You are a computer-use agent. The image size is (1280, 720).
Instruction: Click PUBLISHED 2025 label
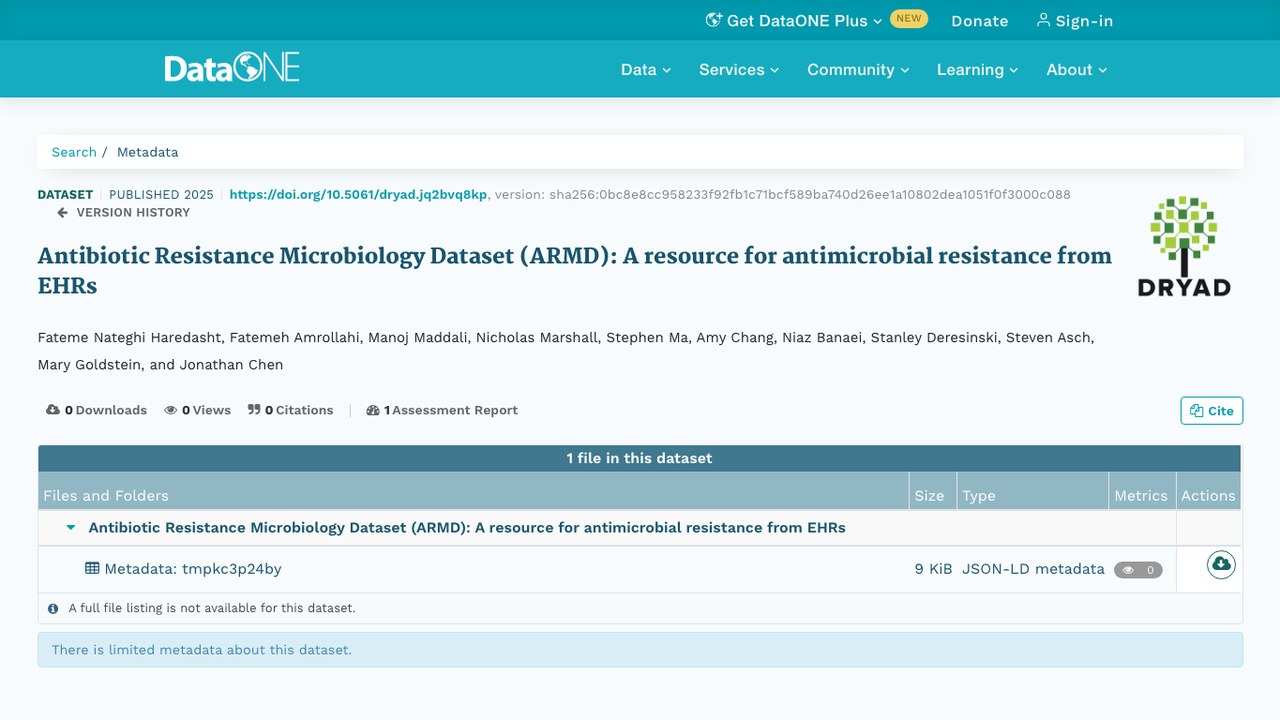[x=161, y=194]
